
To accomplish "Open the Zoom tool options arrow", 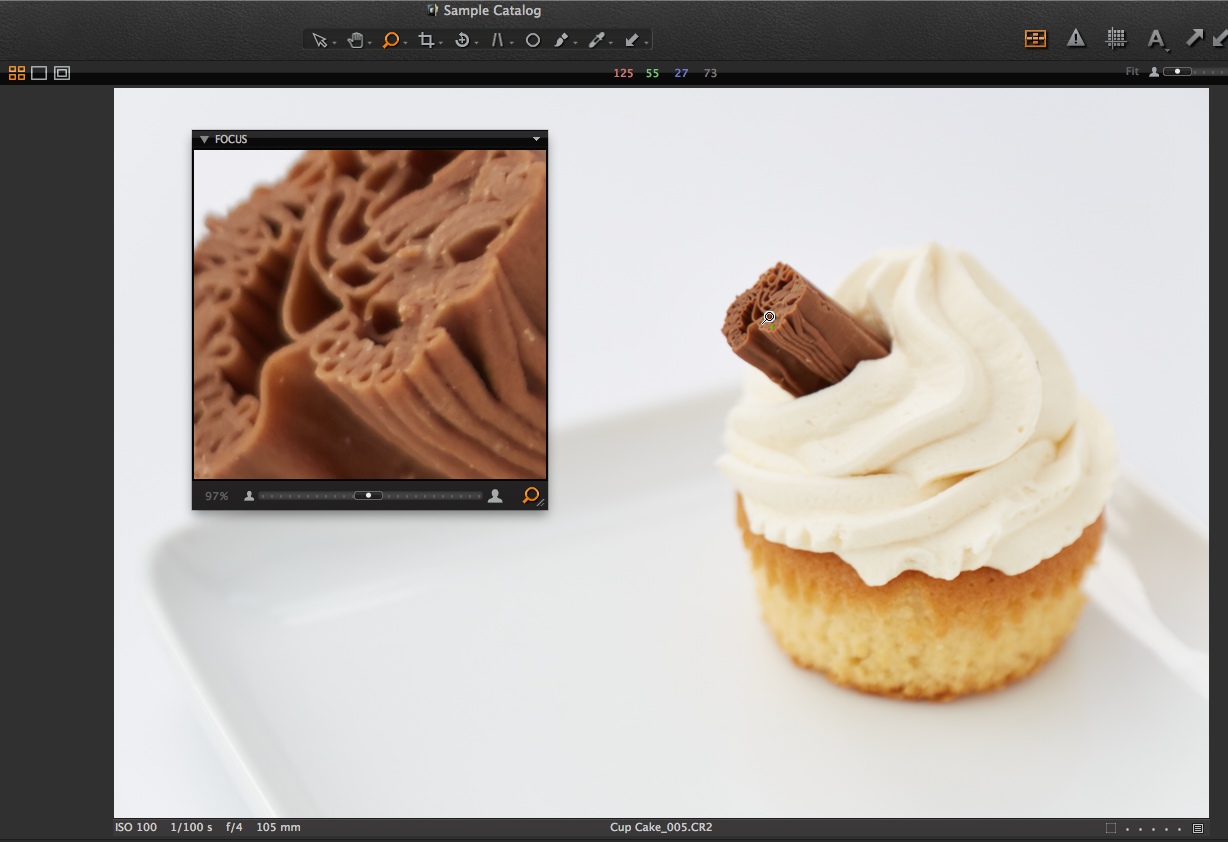I will [405, 43].
